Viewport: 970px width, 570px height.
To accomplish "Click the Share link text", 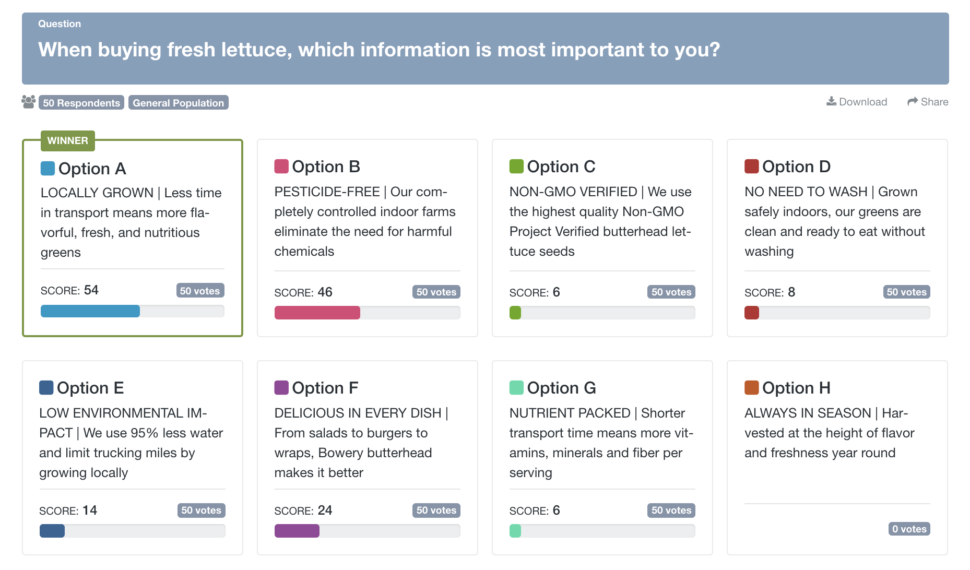I will point(934,101).
